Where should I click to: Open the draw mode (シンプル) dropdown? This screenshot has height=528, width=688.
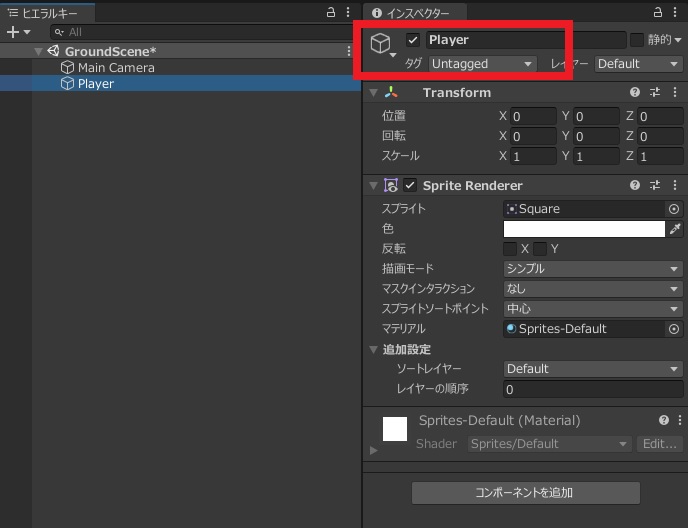(x=593, y=269)
